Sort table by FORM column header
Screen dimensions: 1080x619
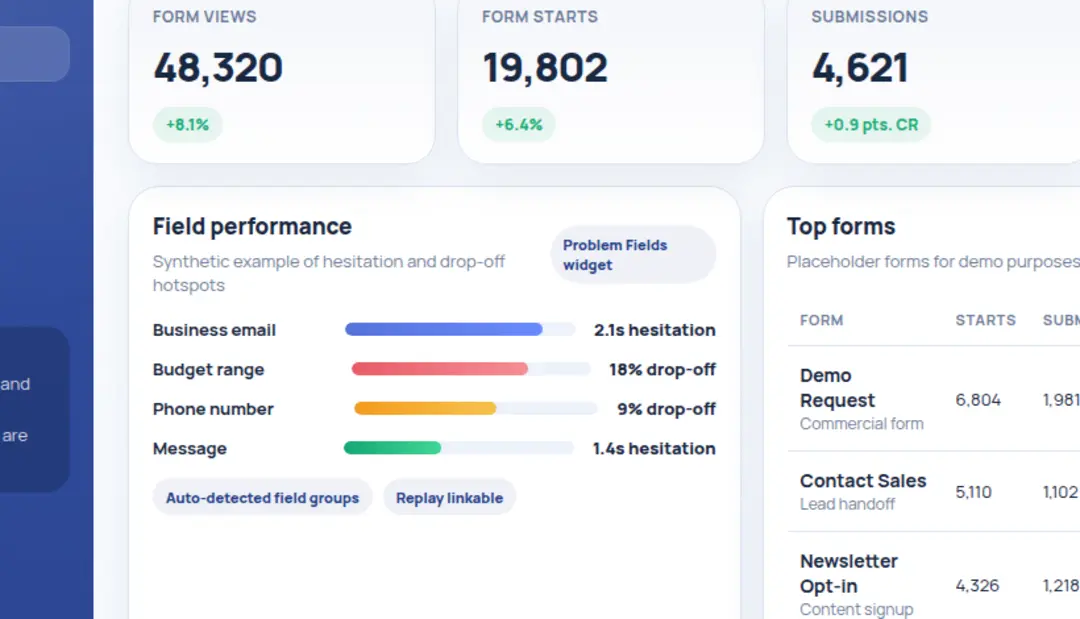click(821, 320)
